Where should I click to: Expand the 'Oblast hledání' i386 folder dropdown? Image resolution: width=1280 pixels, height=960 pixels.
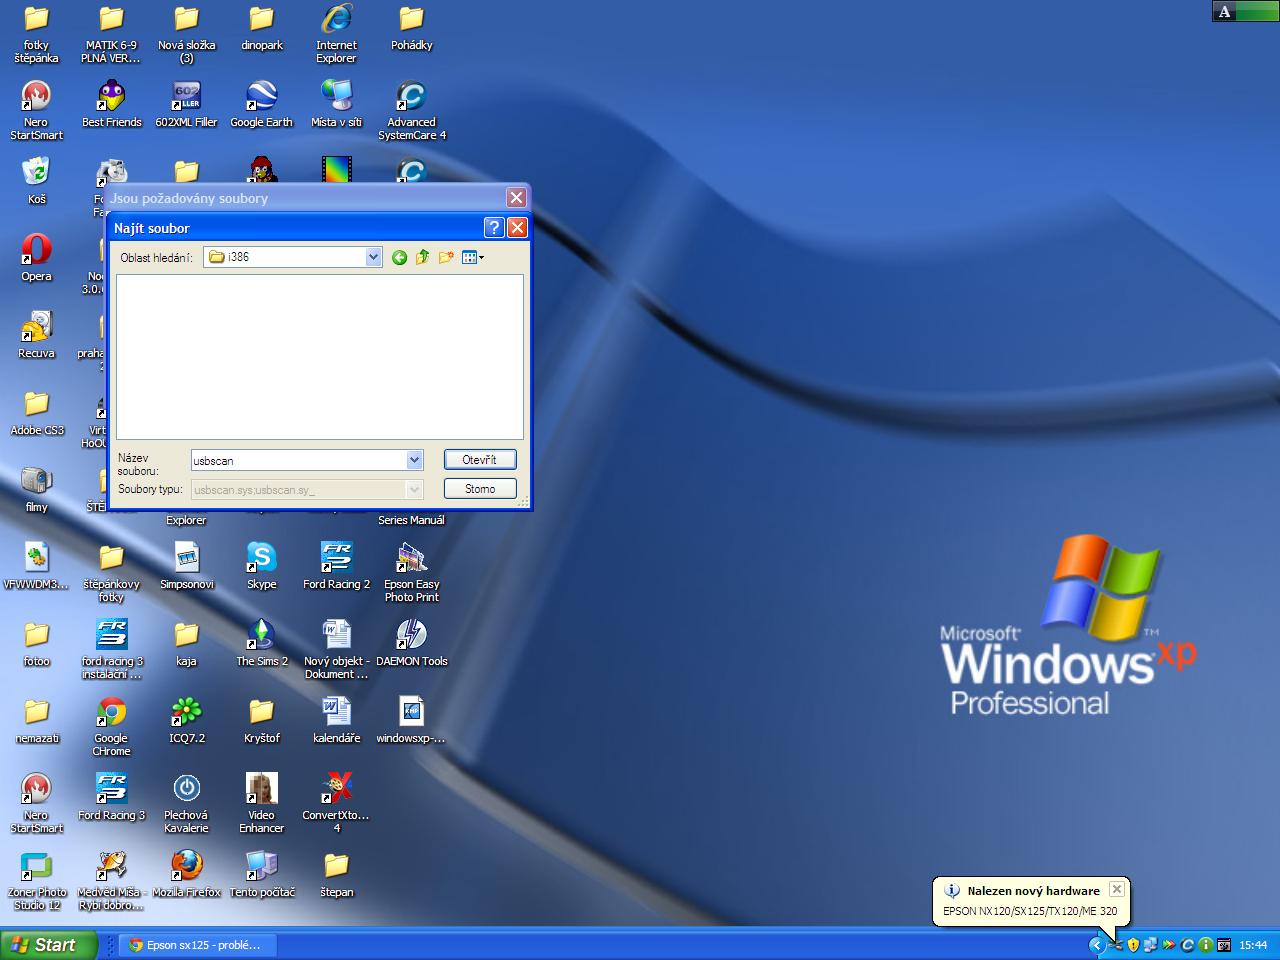coord(373,257)
